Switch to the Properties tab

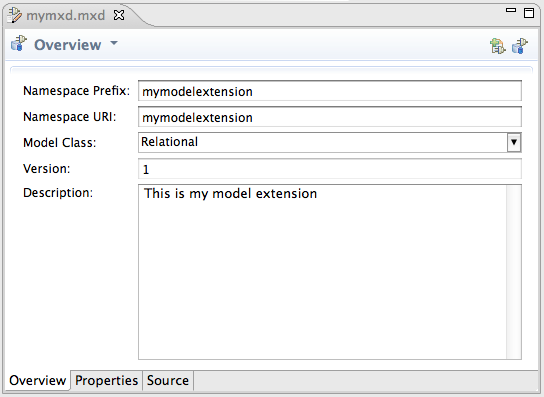[x=107, y=380]
